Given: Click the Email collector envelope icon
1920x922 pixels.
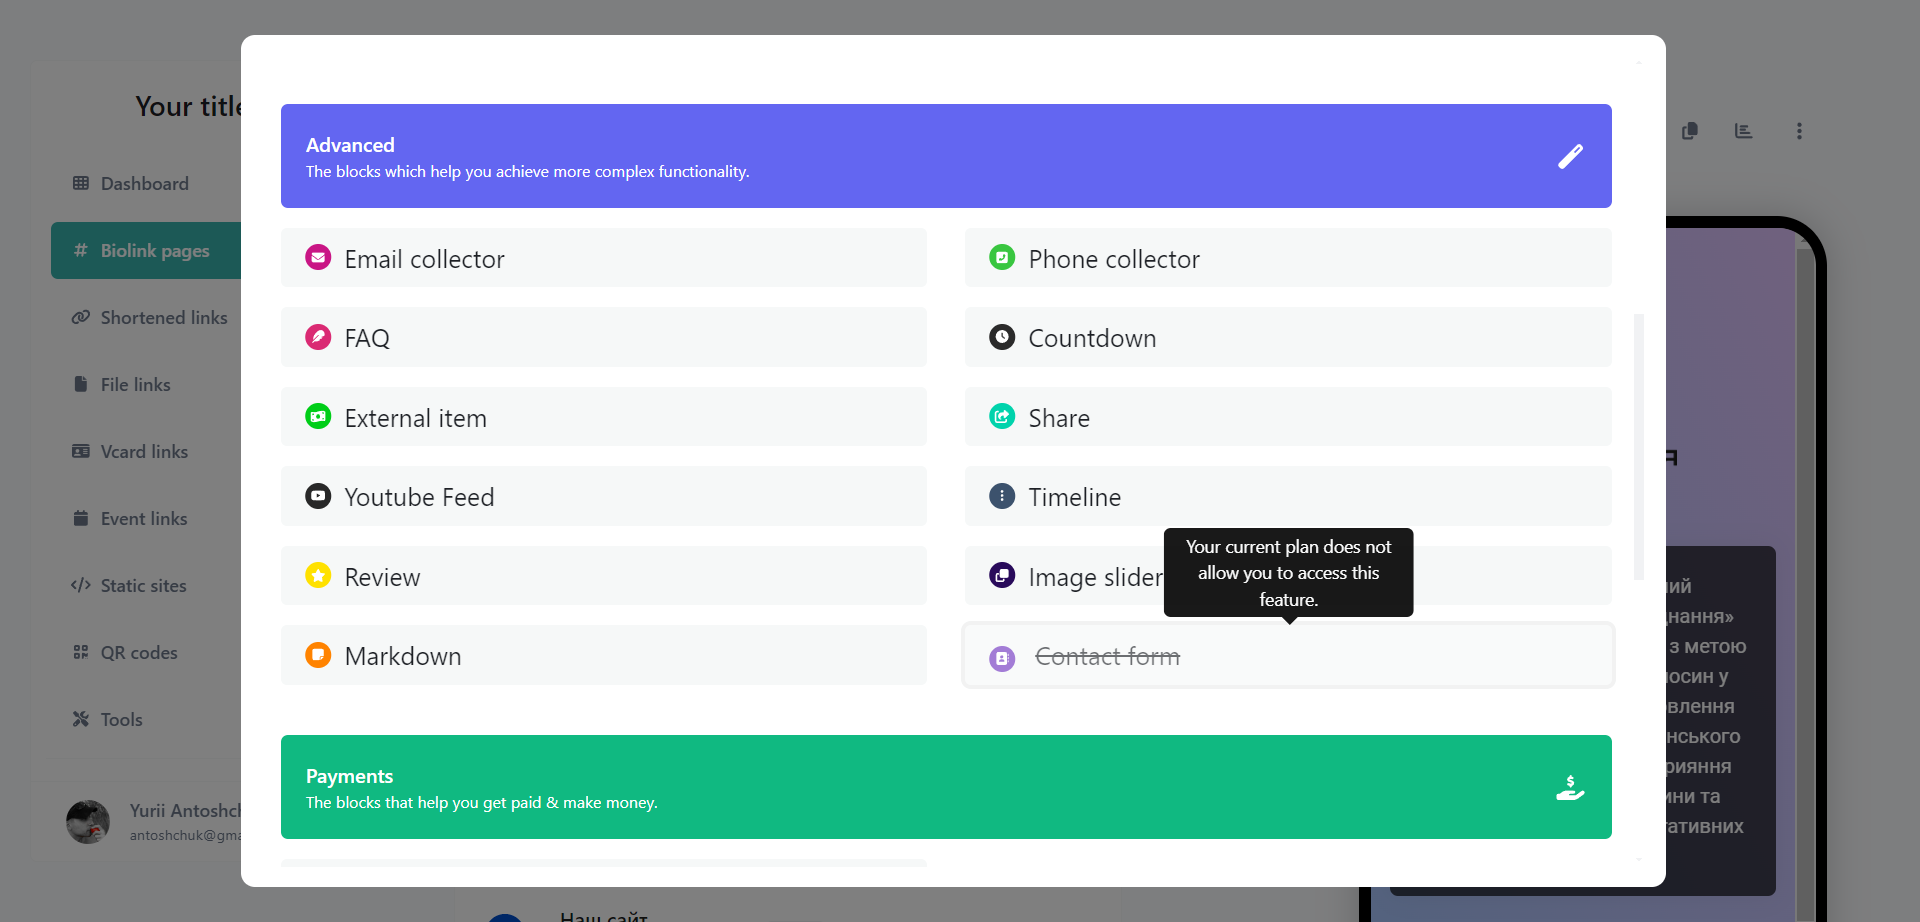Looking at the screenshot, I should pos(318,258).
